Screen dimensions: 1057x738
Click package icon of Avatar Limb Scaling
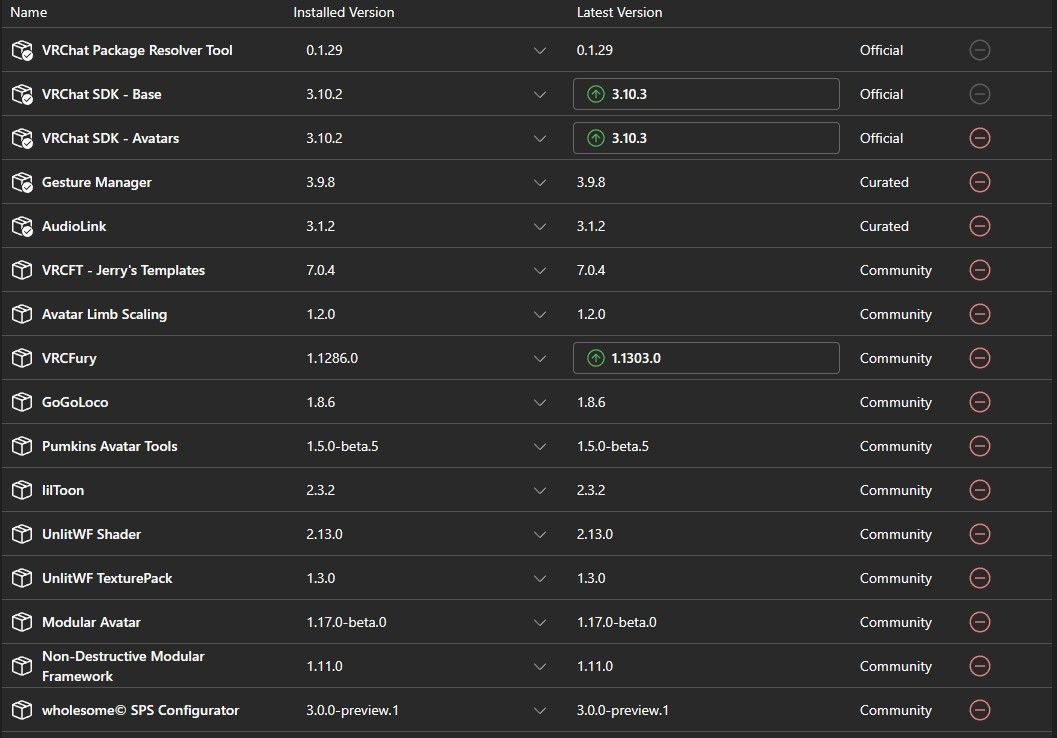(x=22, y=314)
